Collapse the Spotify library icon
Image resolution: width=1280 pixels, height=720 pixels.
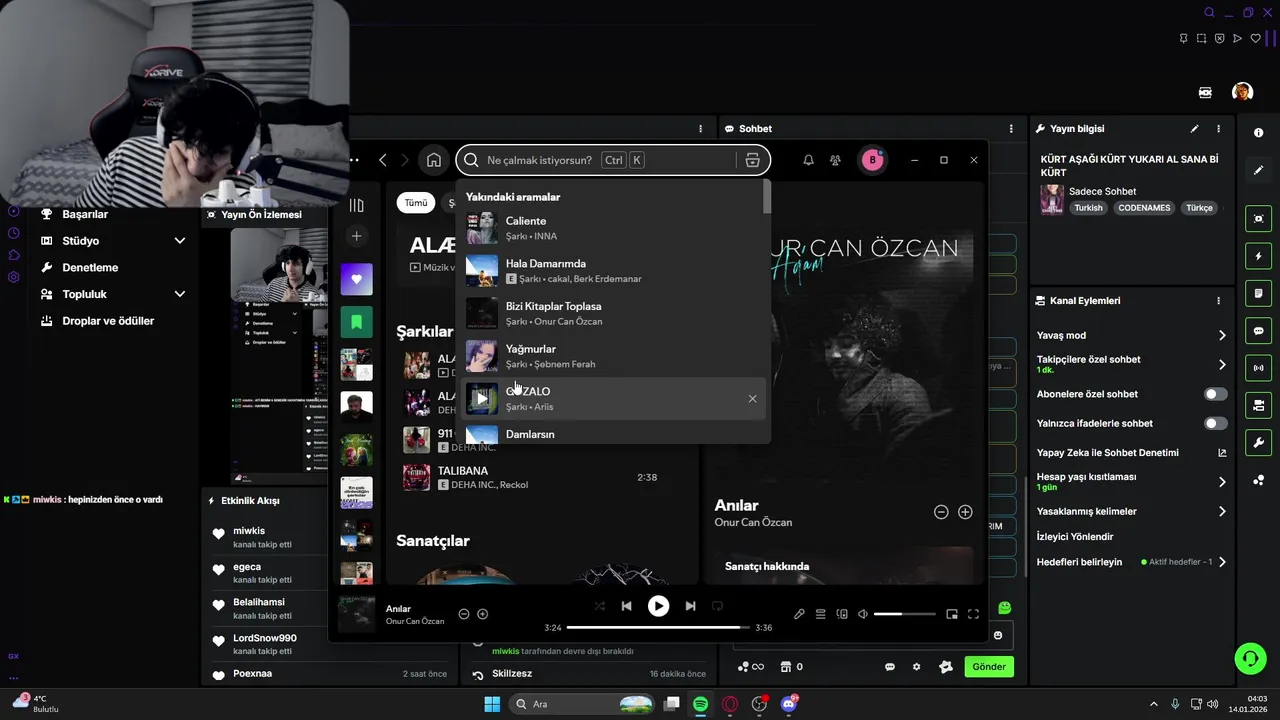tap(356, 205)
